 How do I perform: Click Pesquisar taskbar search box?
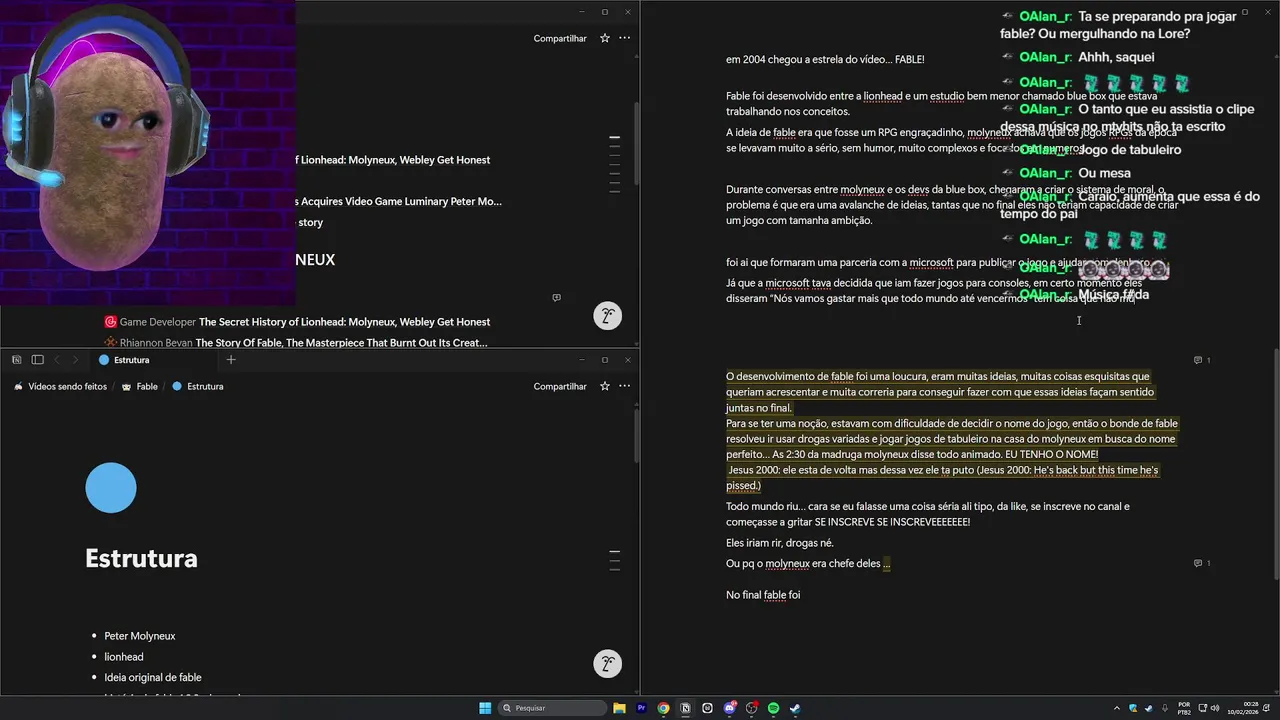[x=553, y=708]
